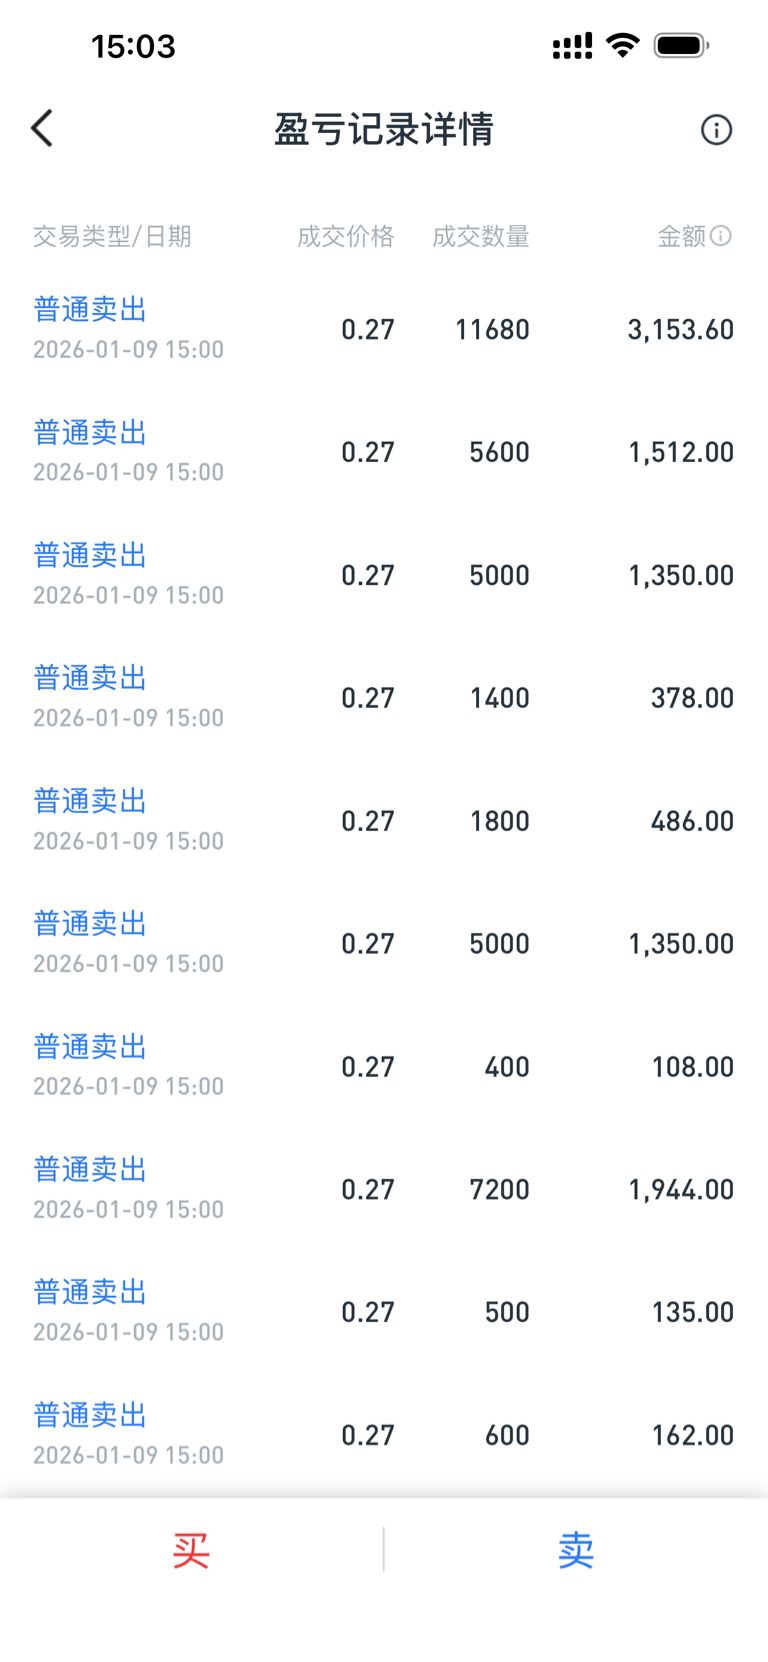Open the 普通卖出 entry with quantity 1800
The width and height of the screenshot is (768, 1662).
coord(90,801)
